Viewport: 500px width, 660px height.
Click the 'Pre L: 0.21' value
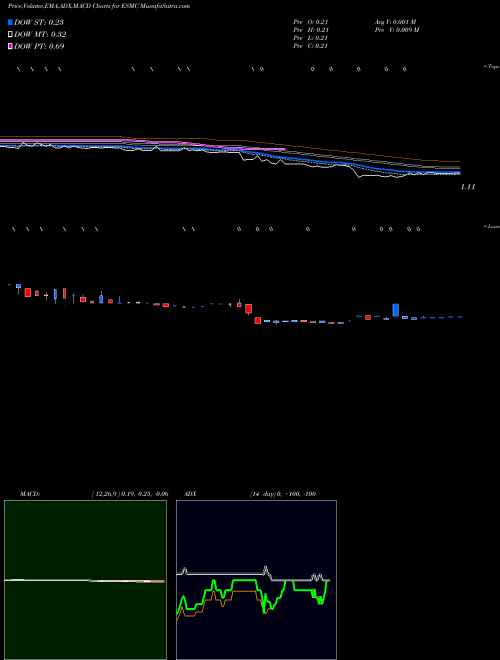311,38
